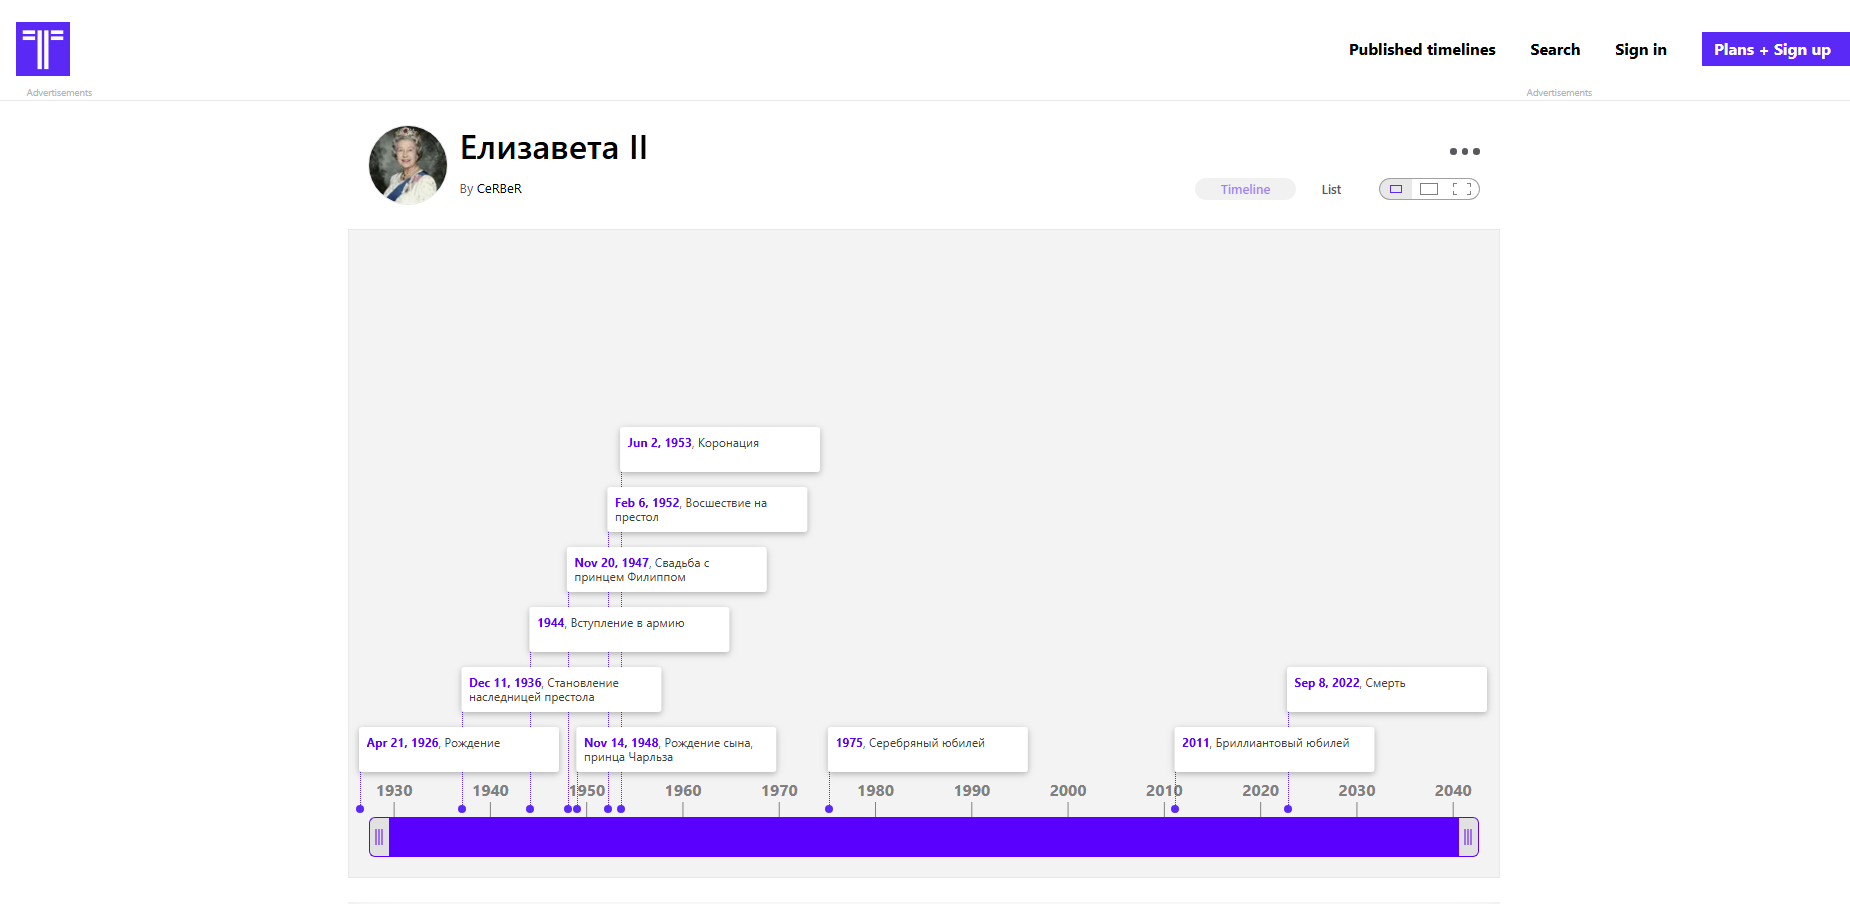
Task: Open the Jun 2, 1953 Коронация event
Action: [x=719, y=449]
